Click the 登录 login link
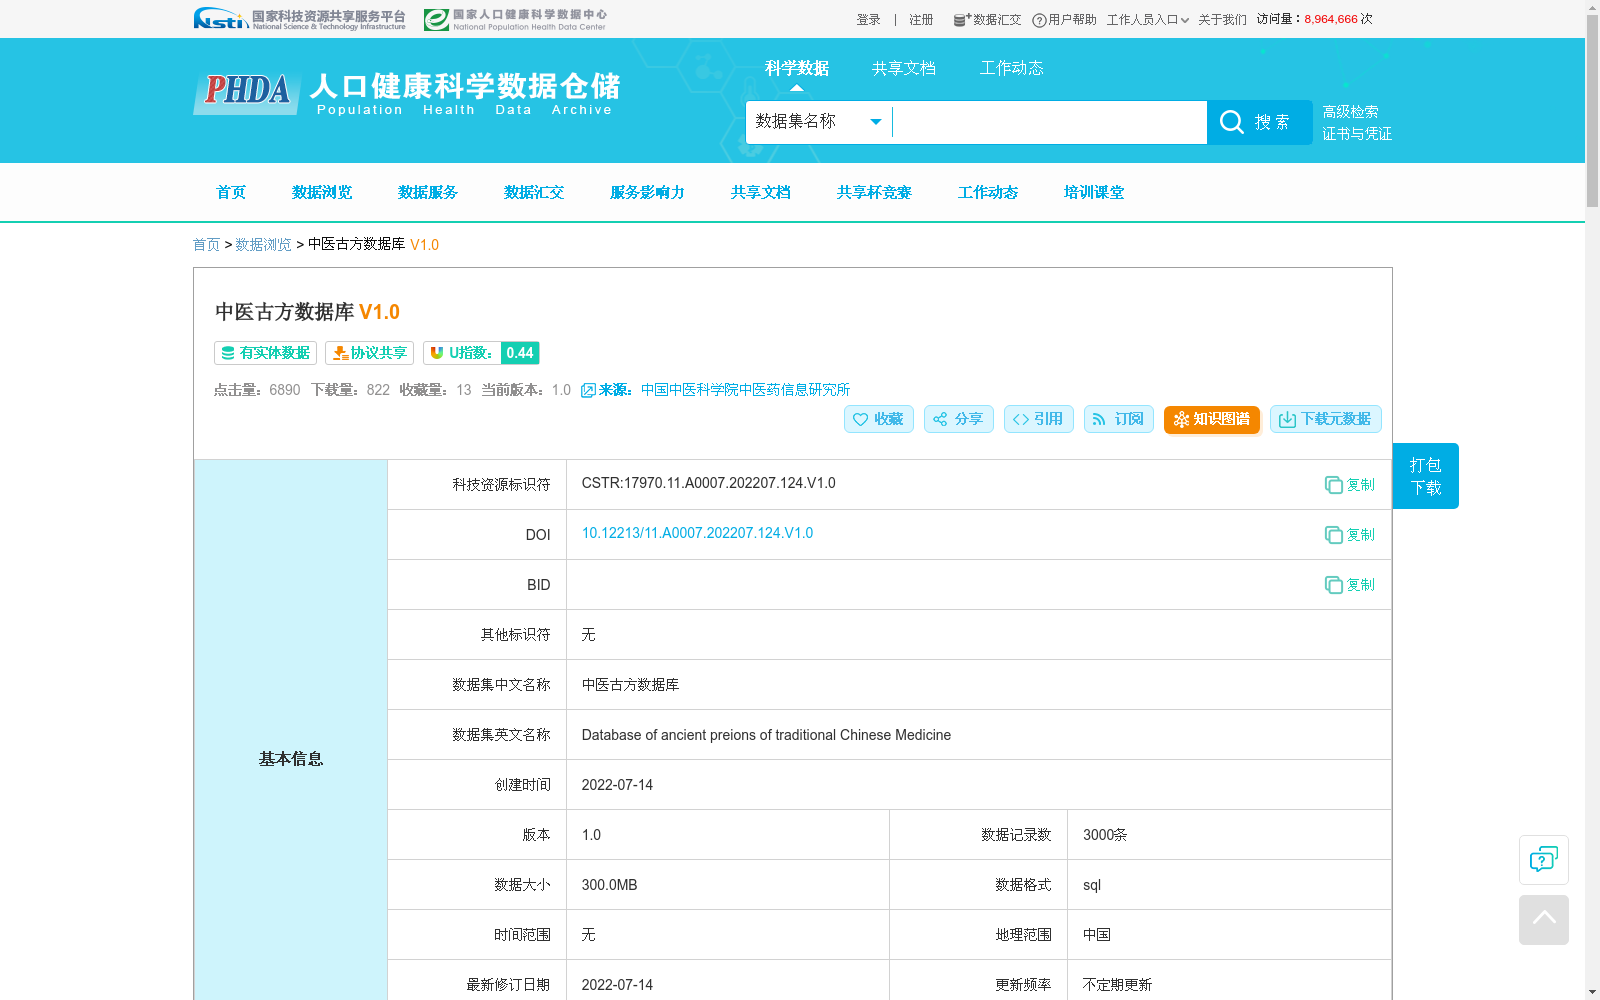The image size is (1600, 1000). (868, 20)
